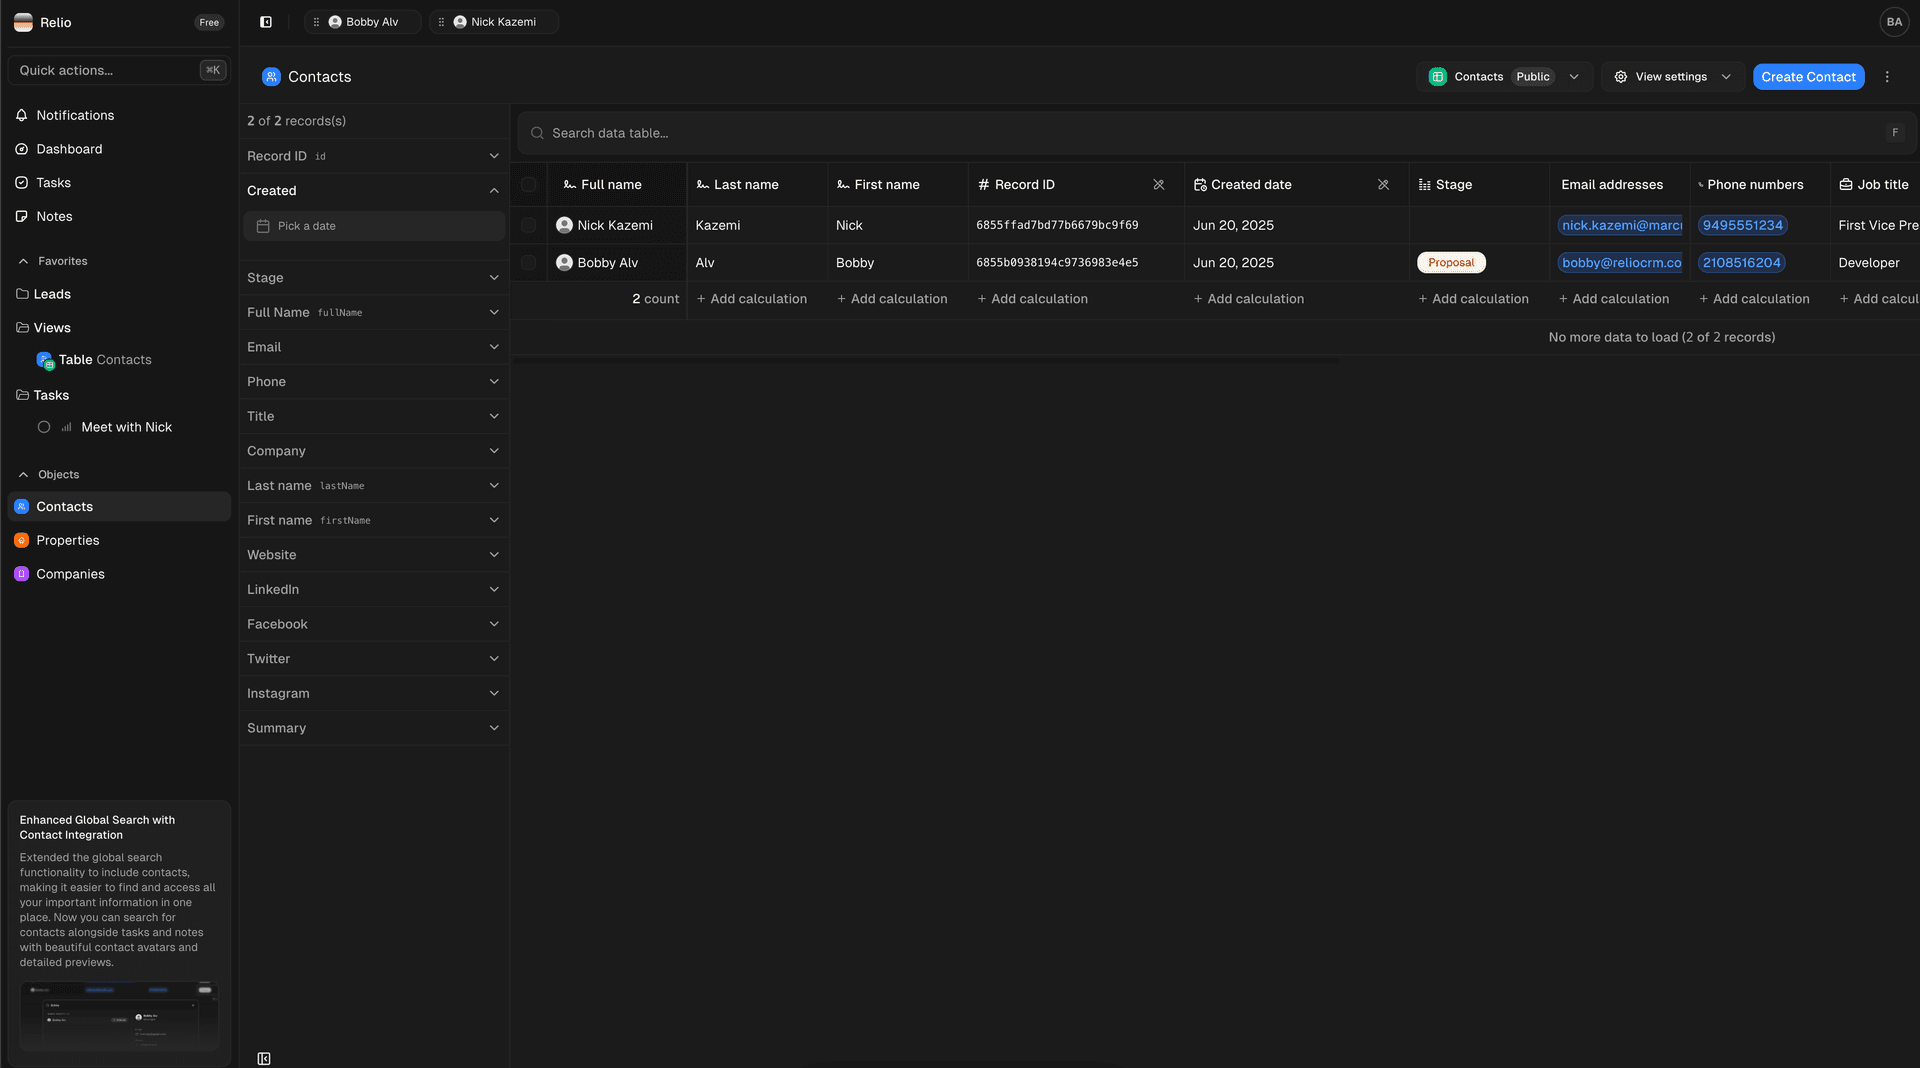The height and width of the screenshot is (1068, 1920).
Task: Open the Dashboard page
Action: pyautogui.click(x=69, y=148)
